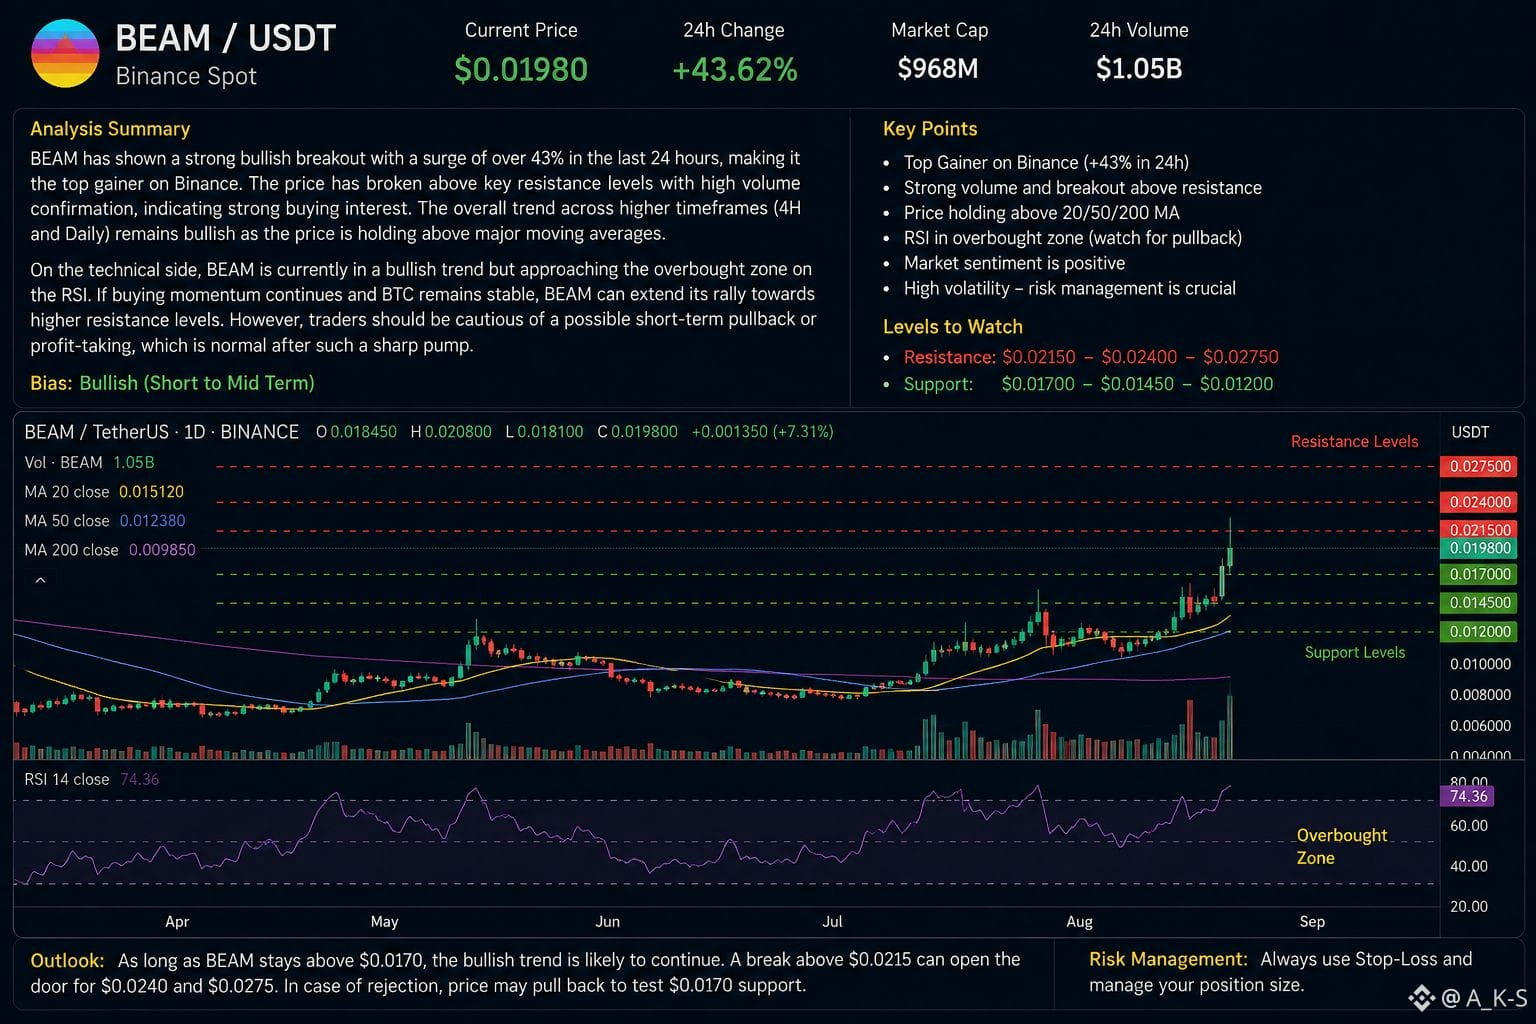The width and height of the screenshot is (1536, 1024).
Task: Select the 0.024000 resistance price label
Action: [x=1477, y=502]
